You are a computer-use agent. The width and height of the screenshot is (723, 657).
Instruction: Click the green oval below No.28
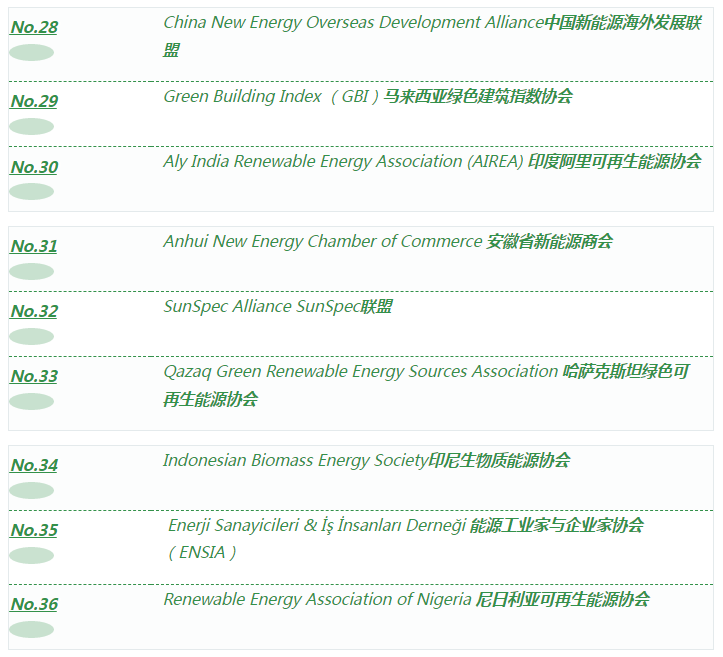(x=32, y=52)
